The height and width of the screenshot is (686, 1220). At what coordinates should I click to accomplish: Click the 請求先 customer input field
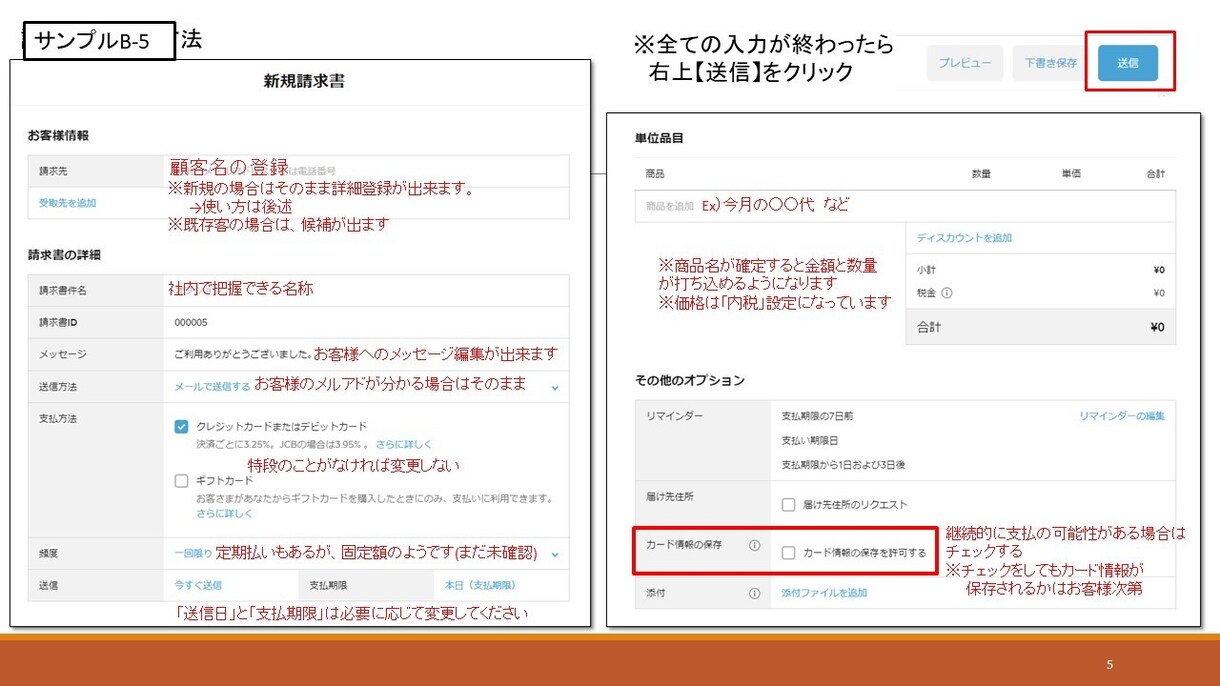click(x=366, y=171)
